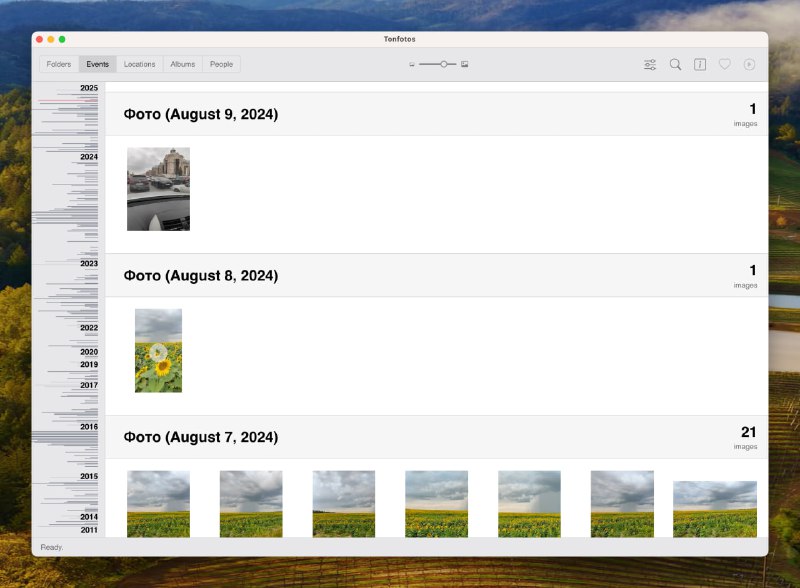Click the small thumbnail size icon
800x588 pixels.
point(411,65)
